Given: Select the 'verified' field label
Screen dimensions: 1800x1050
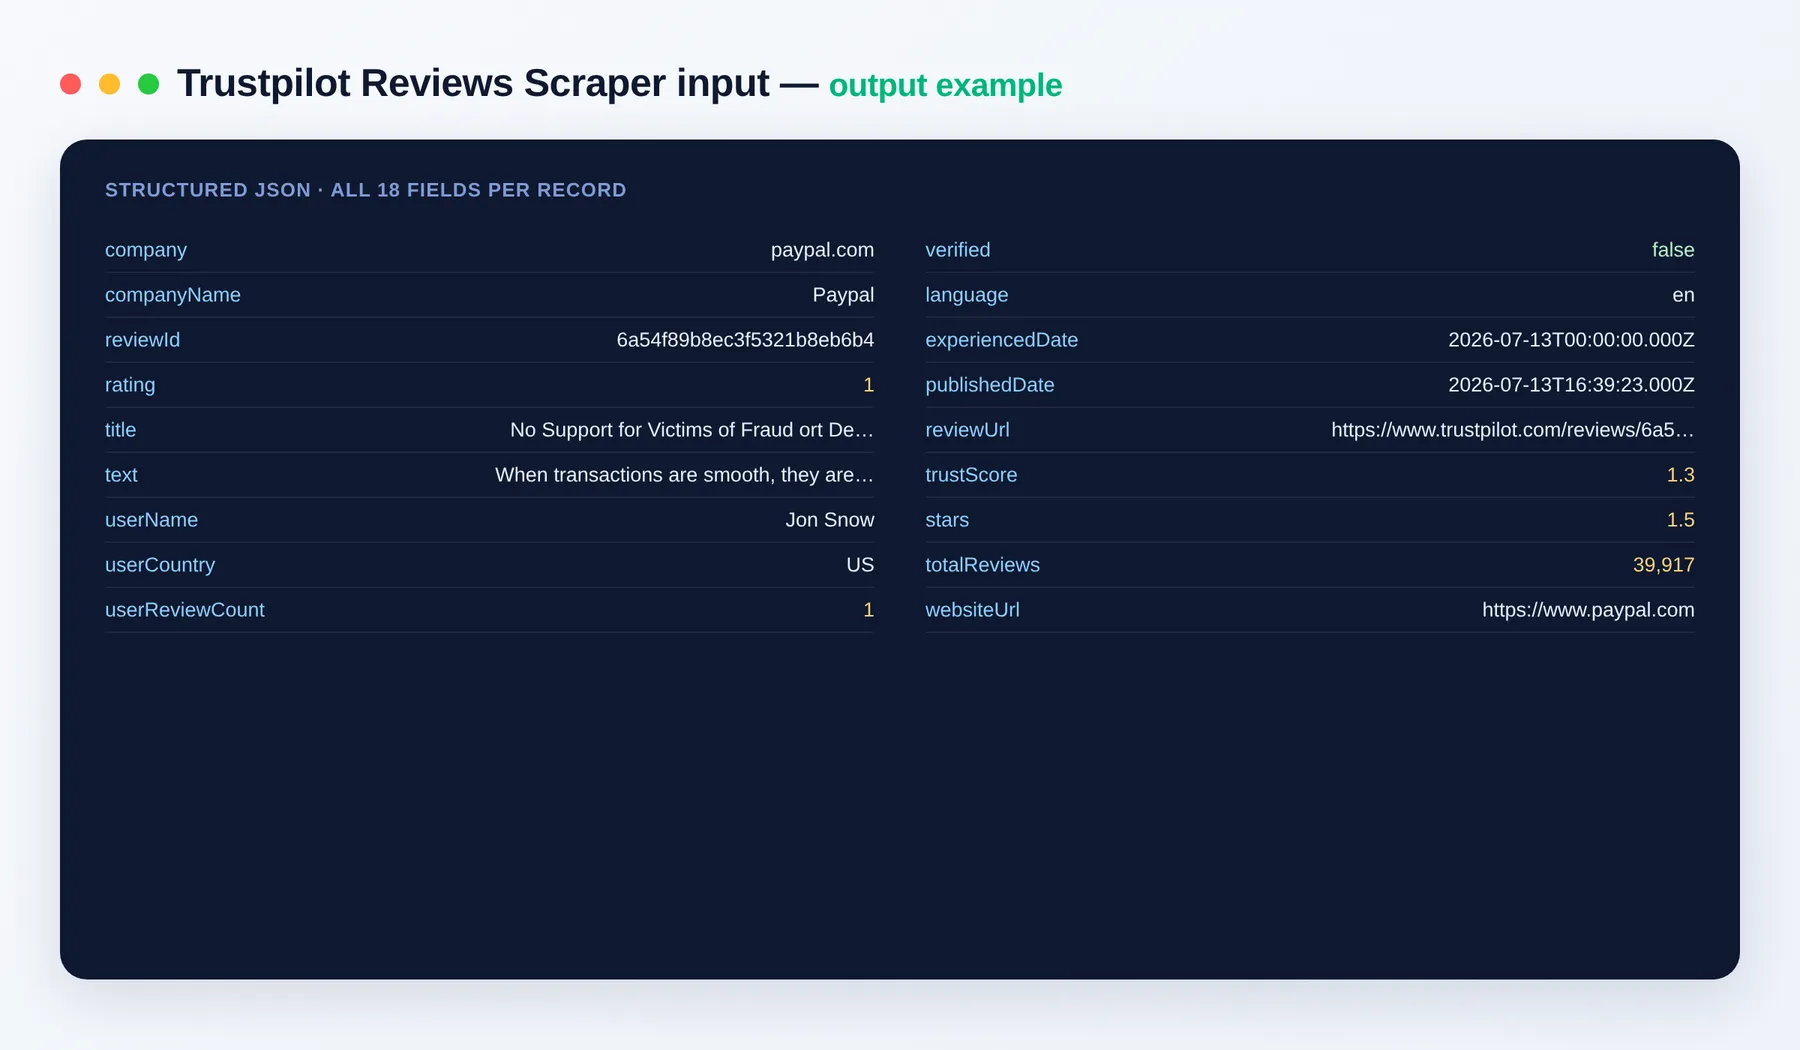Looking at the screenshot, I should pyautogui.click(x=958, y=250).
